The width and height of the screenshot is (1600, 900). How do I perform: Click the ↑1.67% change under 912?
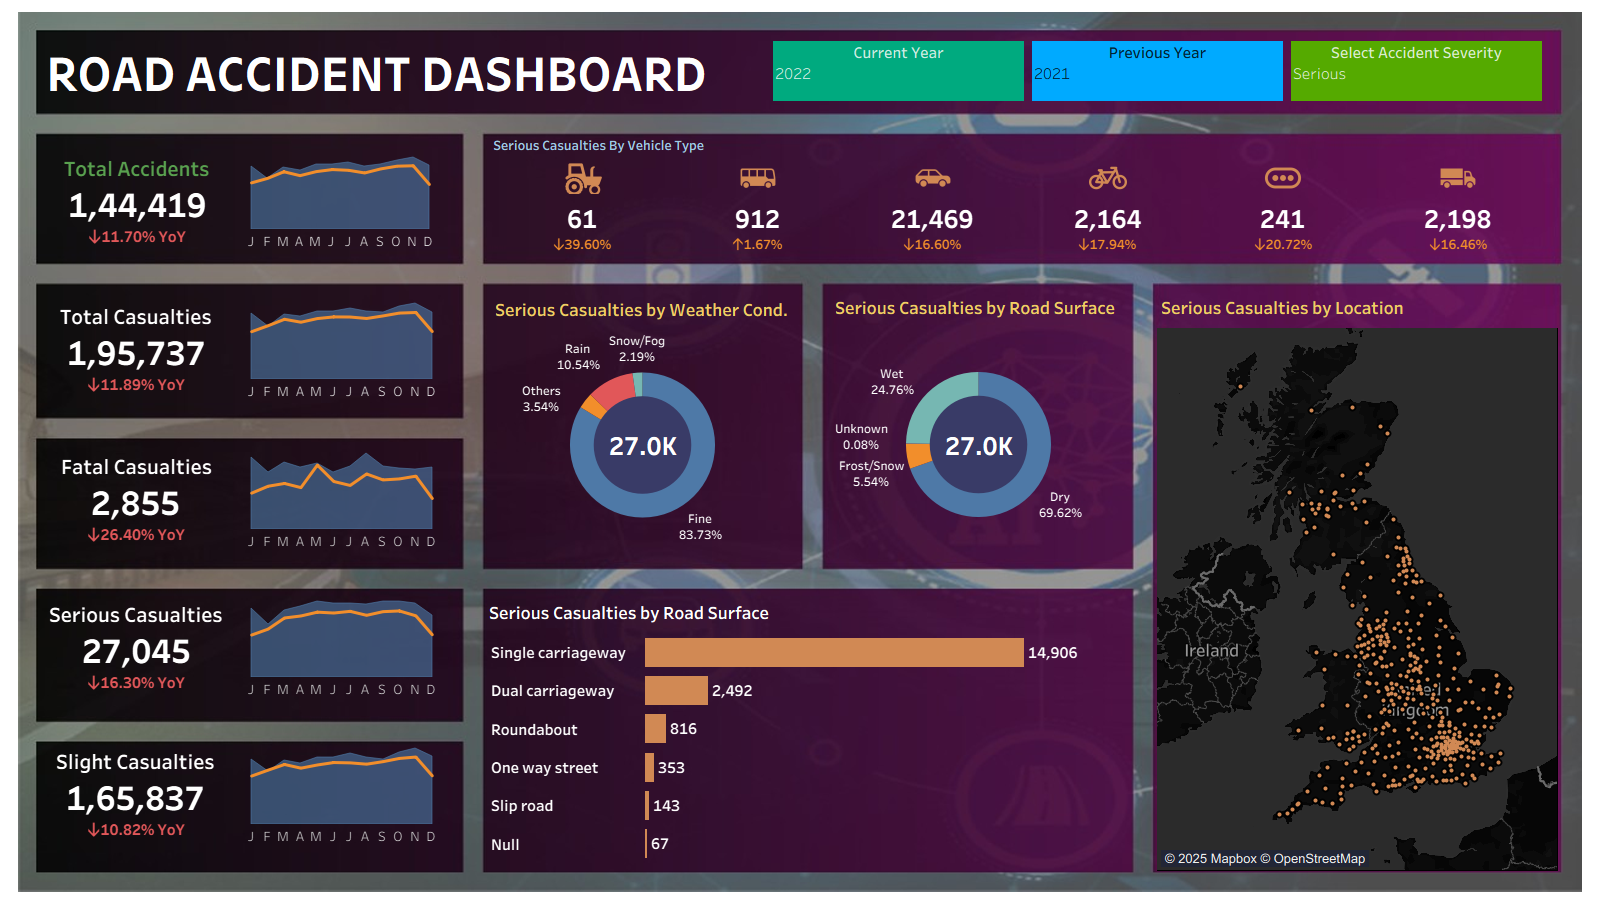coord(757,245)
